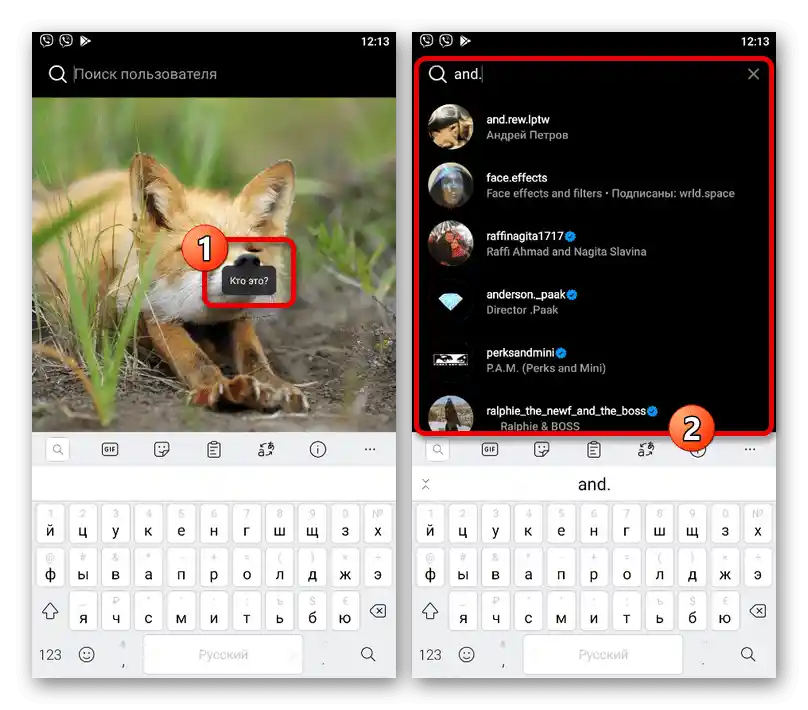The height and width of the screenshot is (710, 808).
Task: Open more options dots in right keyboard toolbar
Action: [x=750, y=449]
